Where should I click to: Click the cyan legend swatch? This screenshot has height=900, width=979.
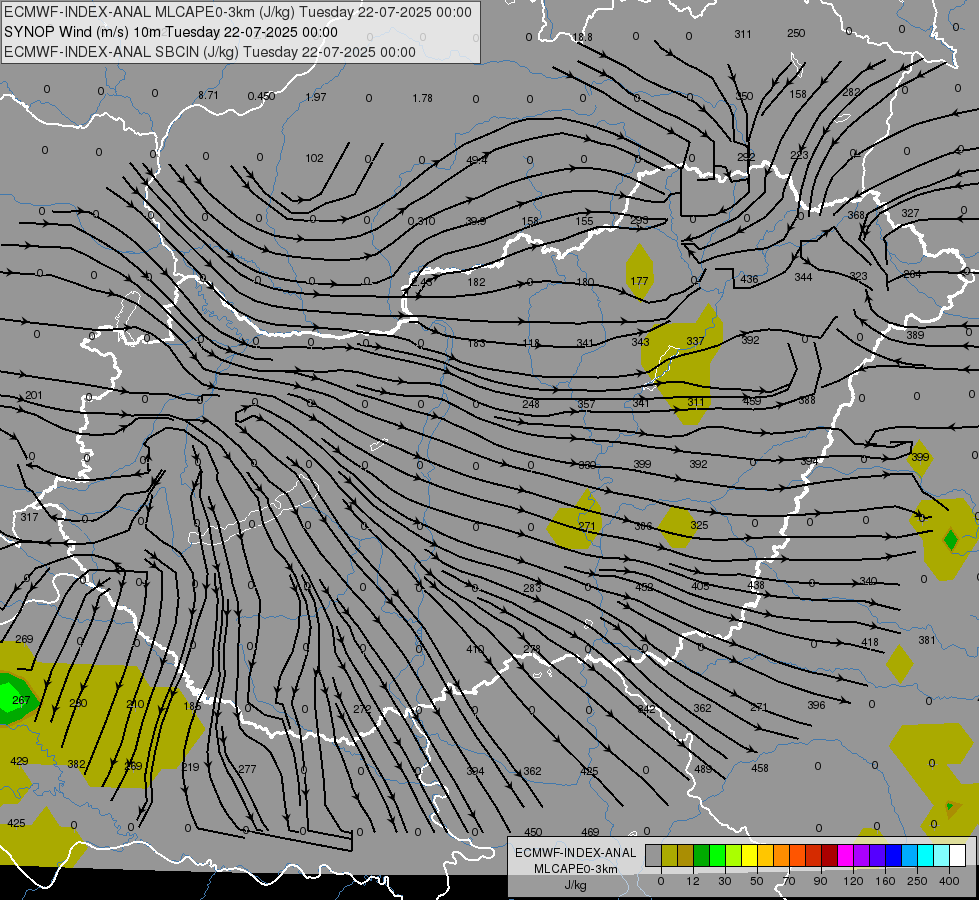click(x=925, y=856)
